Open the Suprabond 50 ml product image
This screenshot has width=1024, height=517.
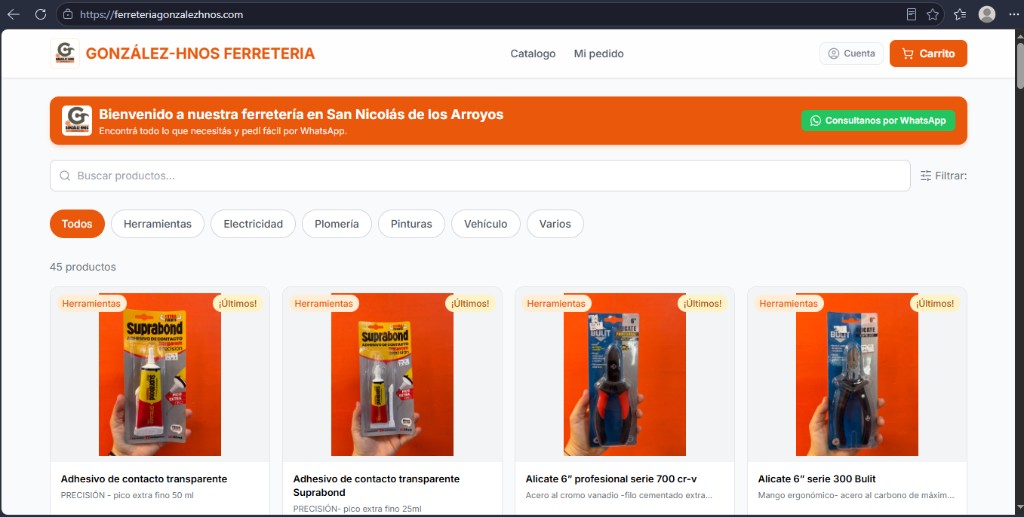tap(160, 374)
